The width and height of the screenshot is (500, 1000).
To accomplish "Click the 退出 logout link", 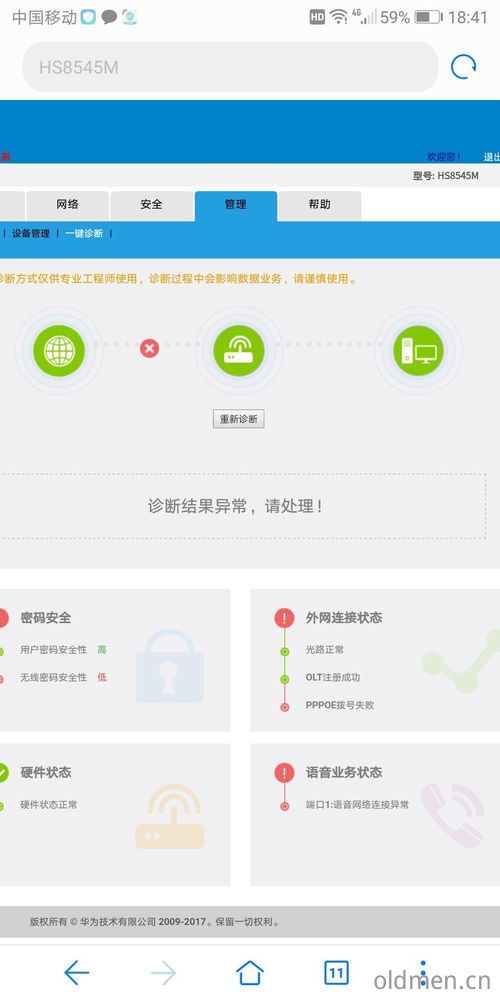I will tap(491, 157).
